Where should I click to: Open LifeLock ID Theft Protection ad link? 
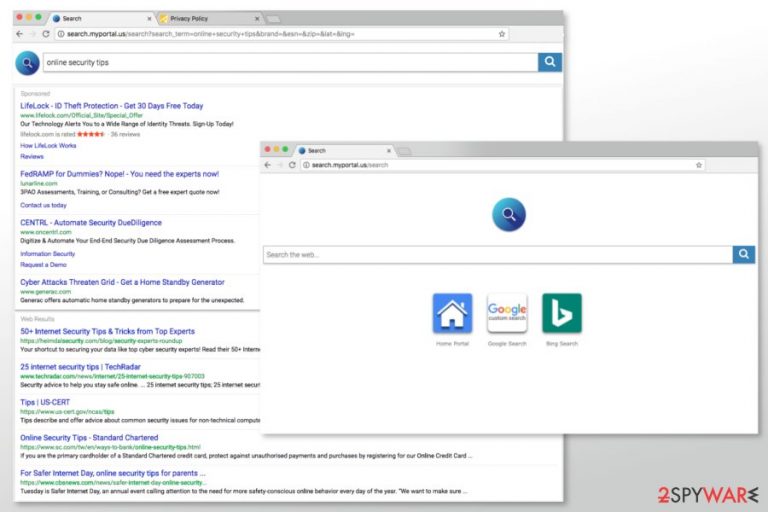point(112,106)
